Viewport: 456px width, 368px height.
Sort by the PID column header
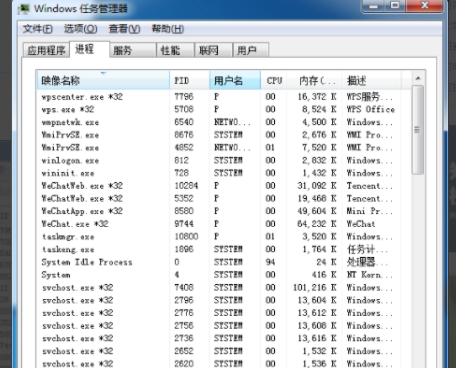point(190,80)
